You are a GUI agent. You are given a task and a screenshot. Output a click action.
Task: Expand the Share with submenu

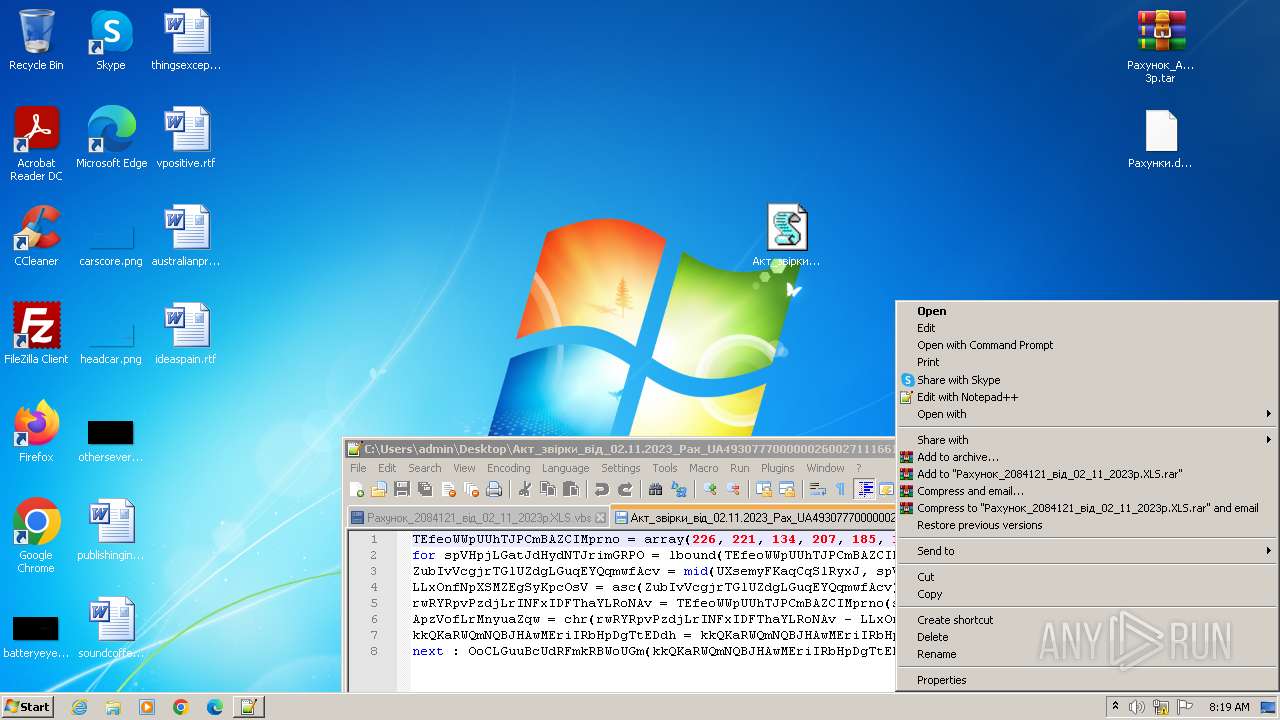click(x=1087, y=440)
